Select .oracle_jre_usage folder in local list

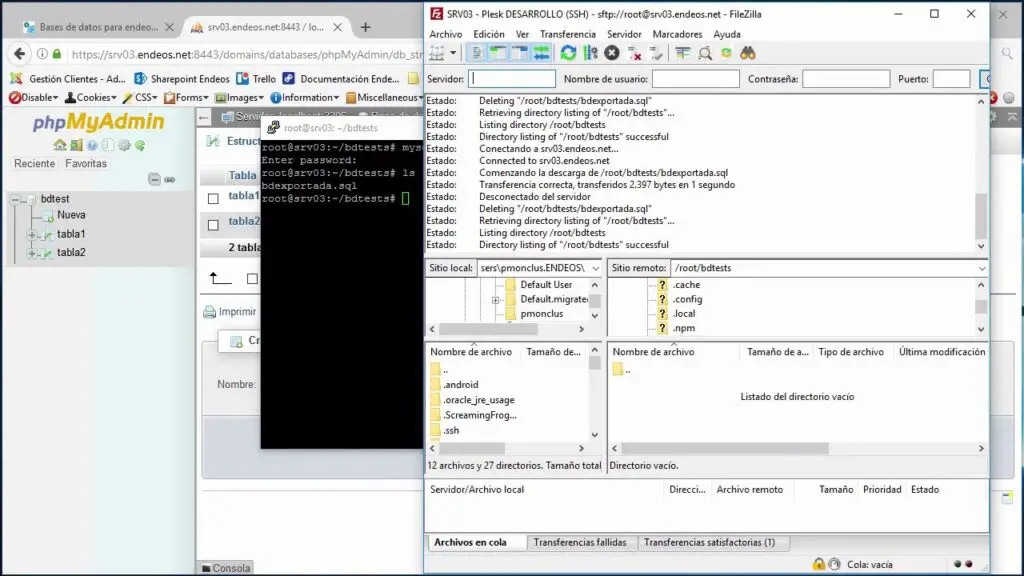(479, 400)
